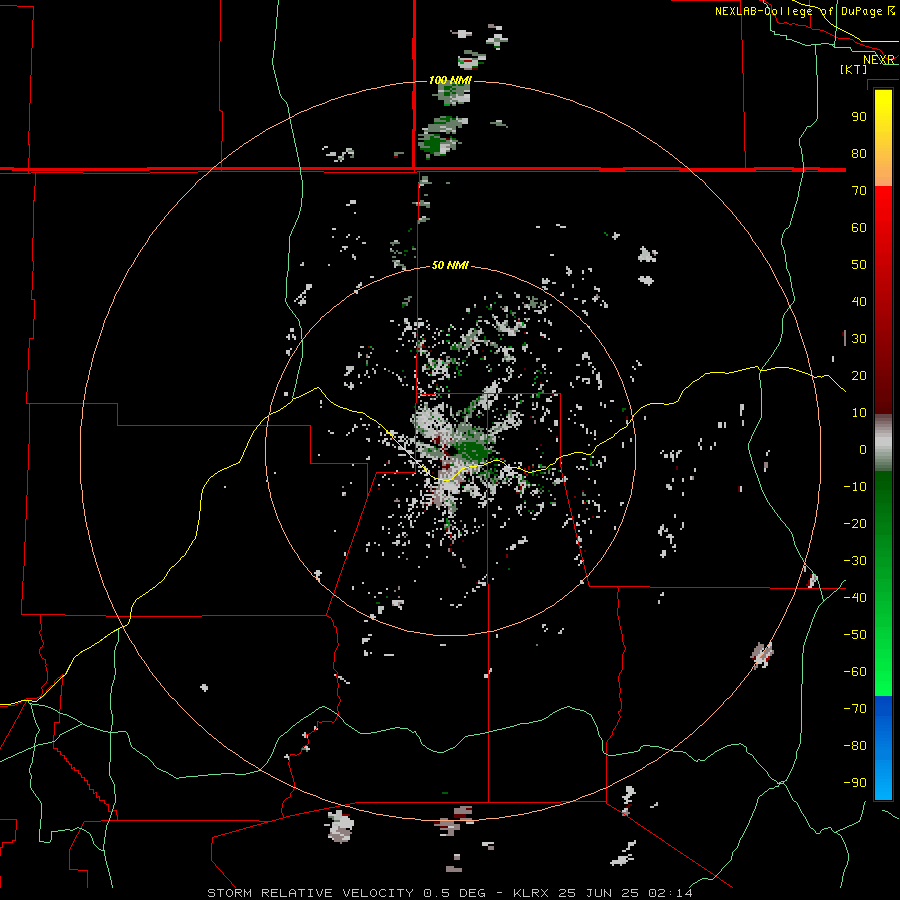
Task: Click the [KT] units label
Action: (x=853, y=69)
